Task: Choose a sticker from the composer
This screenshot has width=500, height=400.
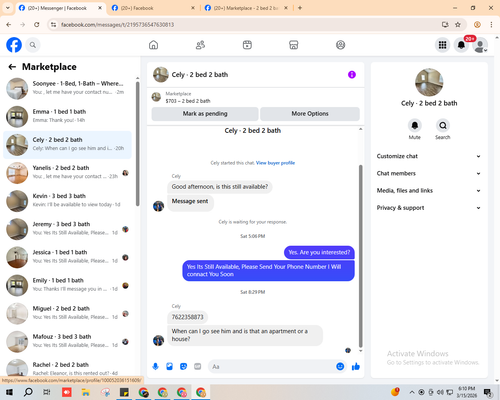Action: coord(183,367)
